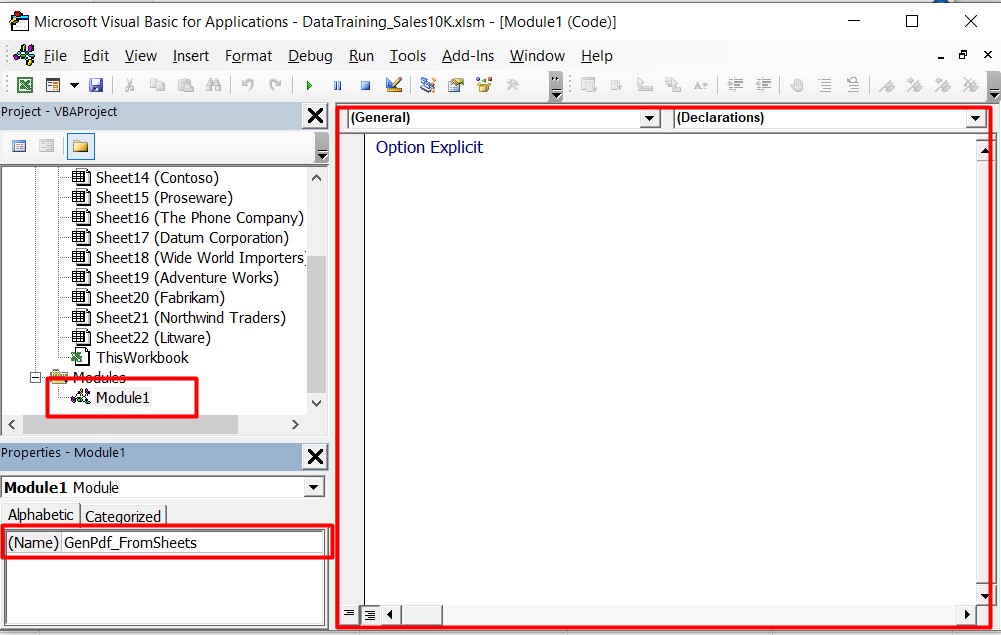Open Find with the binoculars icon

click(213, 85)
